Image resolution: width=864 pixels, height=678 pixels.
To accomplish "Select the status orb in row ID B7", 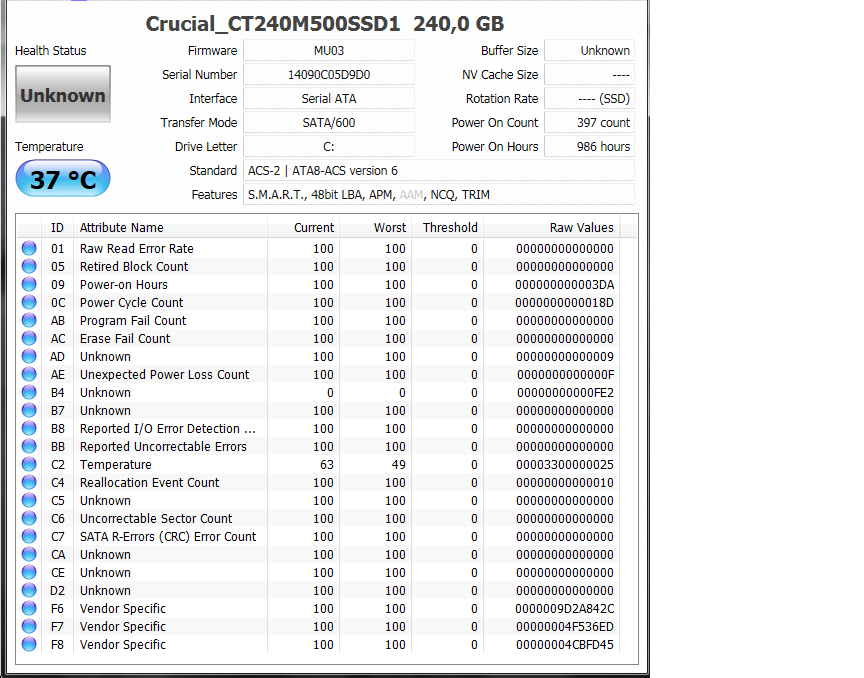I will 29,411.
